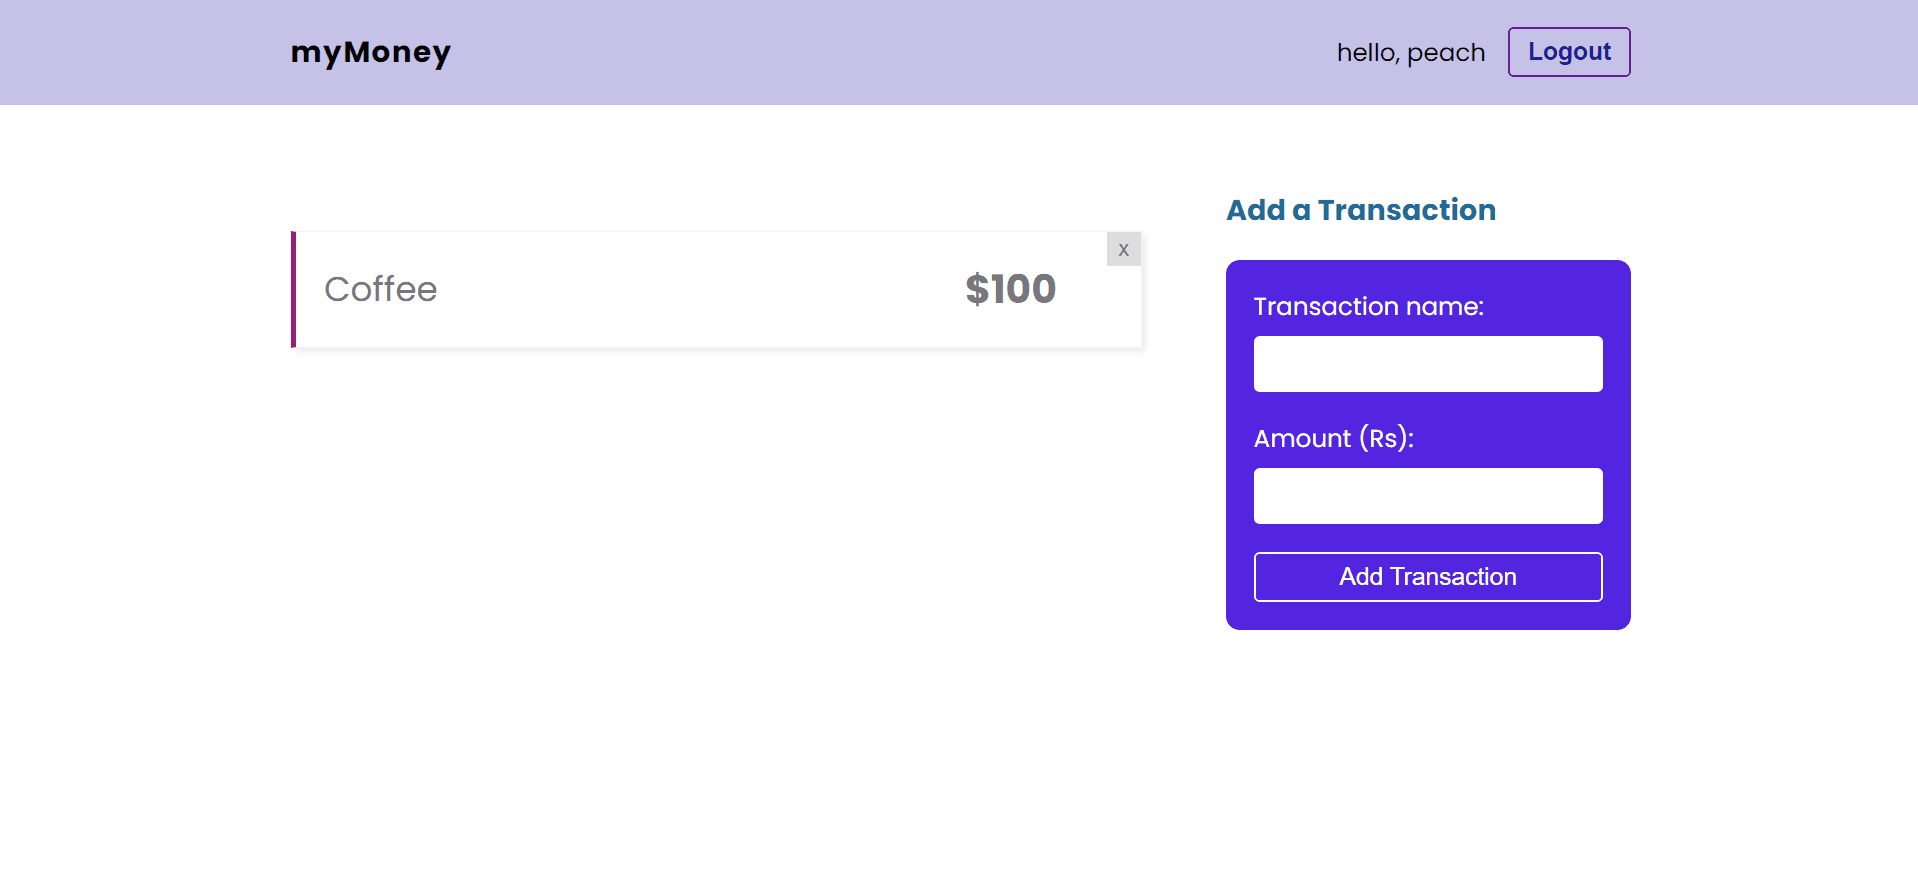Image resolution: width=1918 pixels, height=878 pixels.
Task: Click the word "Transaction" in the blue heading
Action: click(1406, 210)
